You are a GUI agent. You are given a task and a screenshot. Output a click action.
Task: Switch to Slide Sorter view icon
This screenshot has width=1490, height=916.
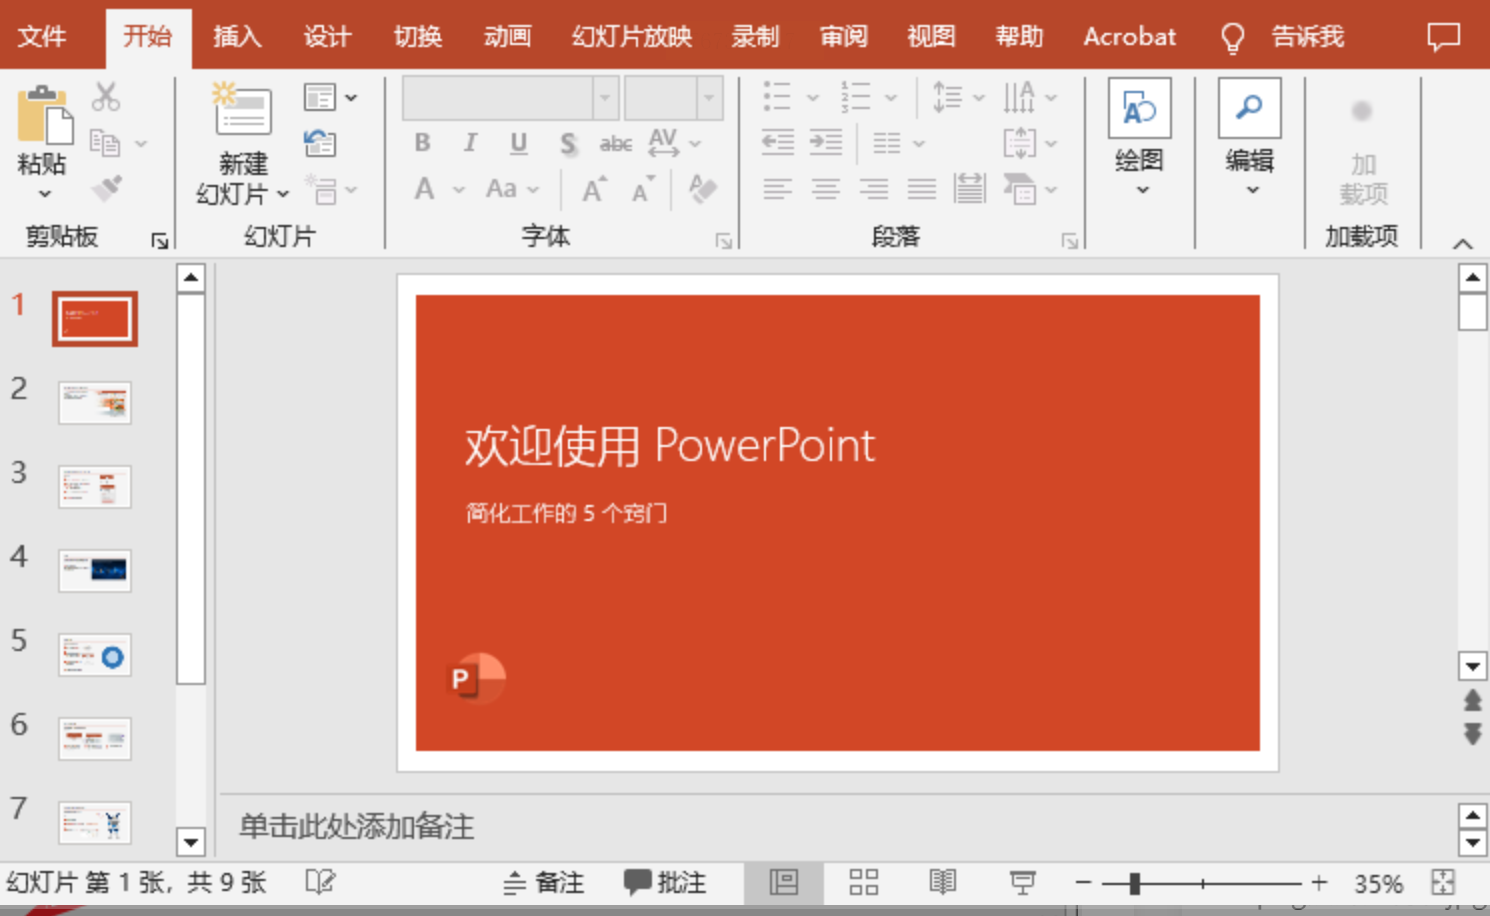click(x=863, y=882)
